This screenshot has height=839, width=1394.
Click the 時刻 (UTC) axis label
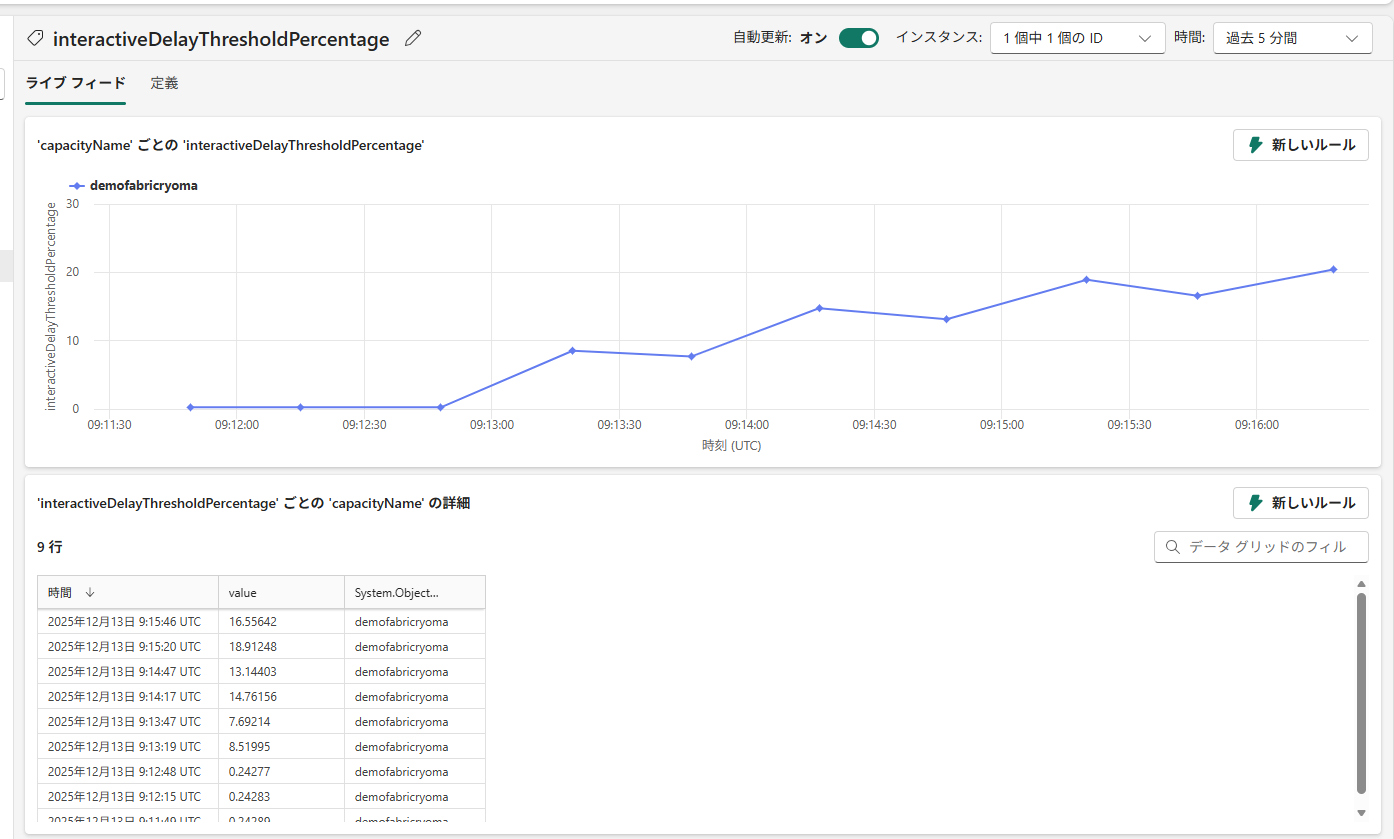pos(731,446)
